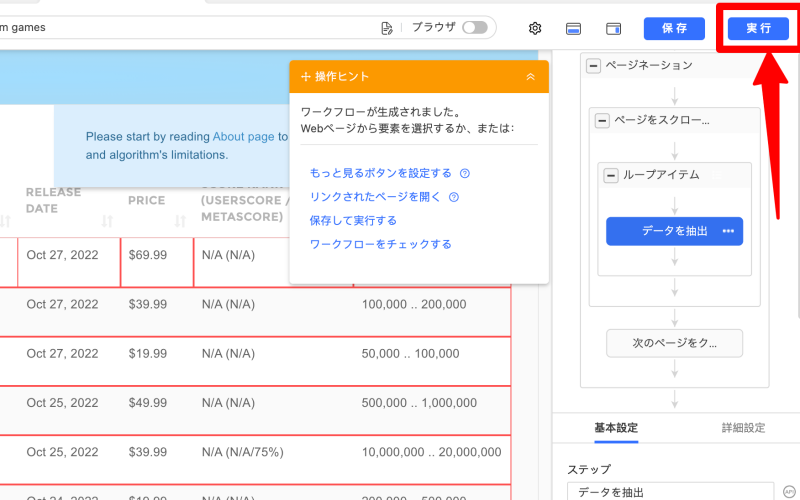Image resolution: width=800 pixels, height=500 pixels.
Task: Sort by the RELEASE DATE column arrows
Action: [108, 221]
